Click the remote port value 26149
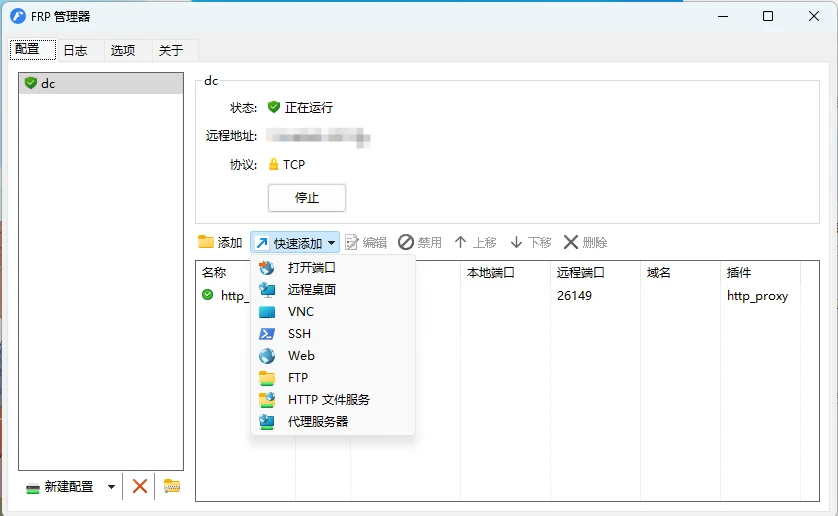Viewport: 838px width, 516px height. (x=574, y=296)
